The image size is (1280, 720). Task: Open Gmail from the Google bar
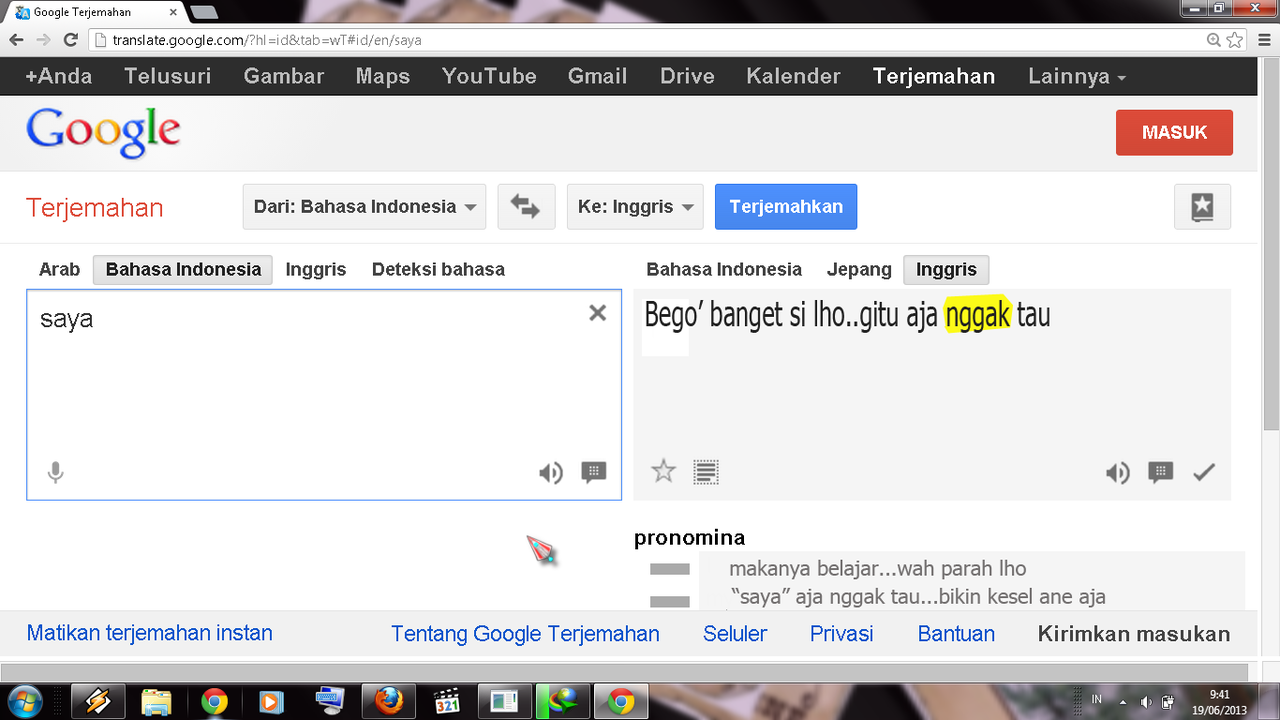click(598, 76)
